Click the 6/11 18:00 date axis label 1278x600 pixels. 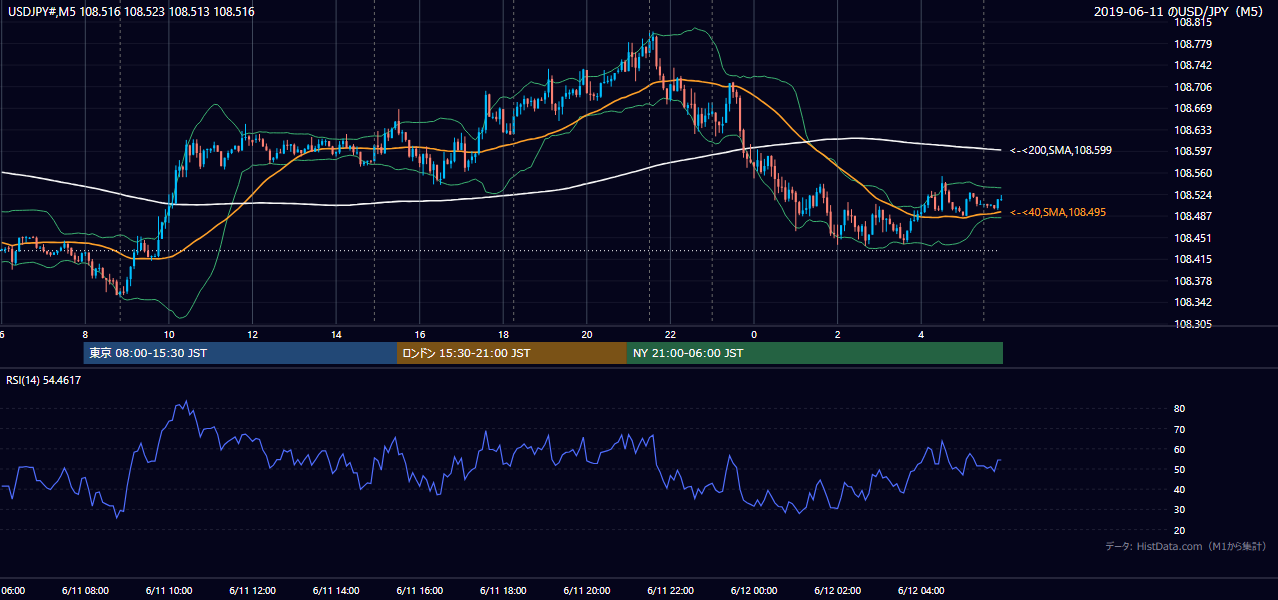pos(503,590)
